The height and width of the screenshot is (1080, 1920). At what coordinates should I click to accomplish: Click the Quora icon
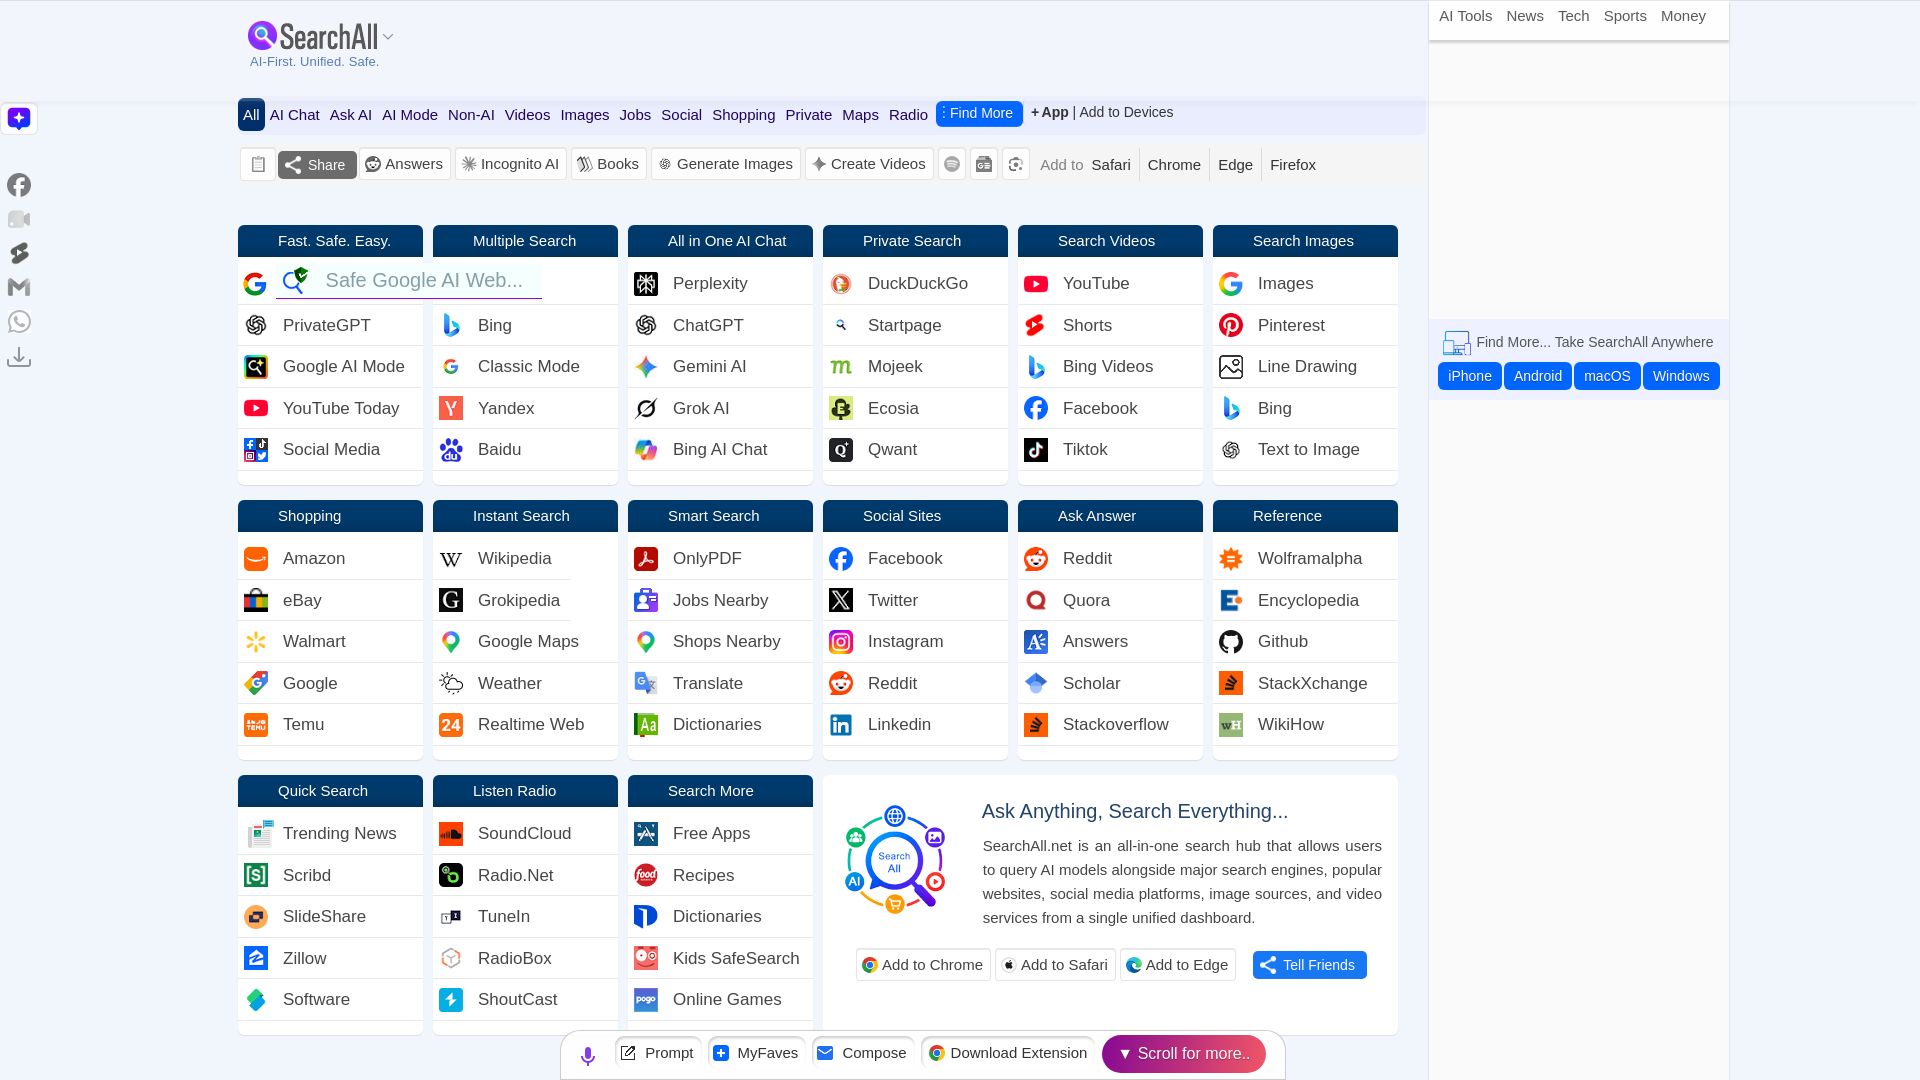[1036, 601]
